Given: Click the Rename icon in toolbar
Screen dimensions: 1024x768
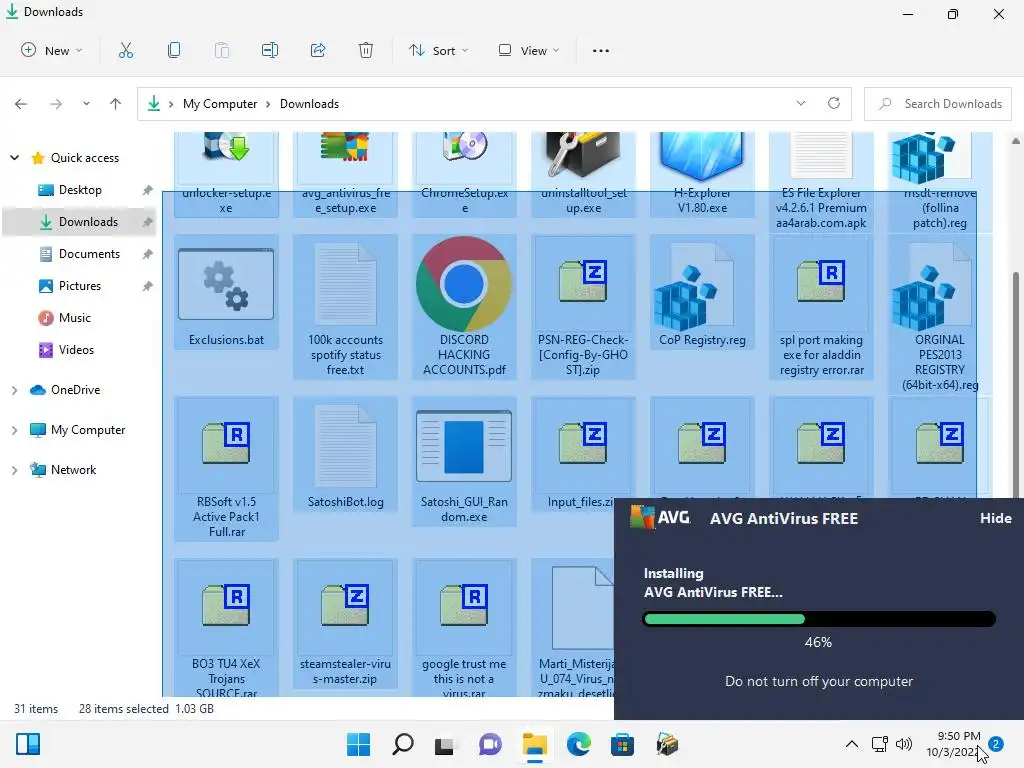Looking at the screenshot, I should tap(270, 50).
